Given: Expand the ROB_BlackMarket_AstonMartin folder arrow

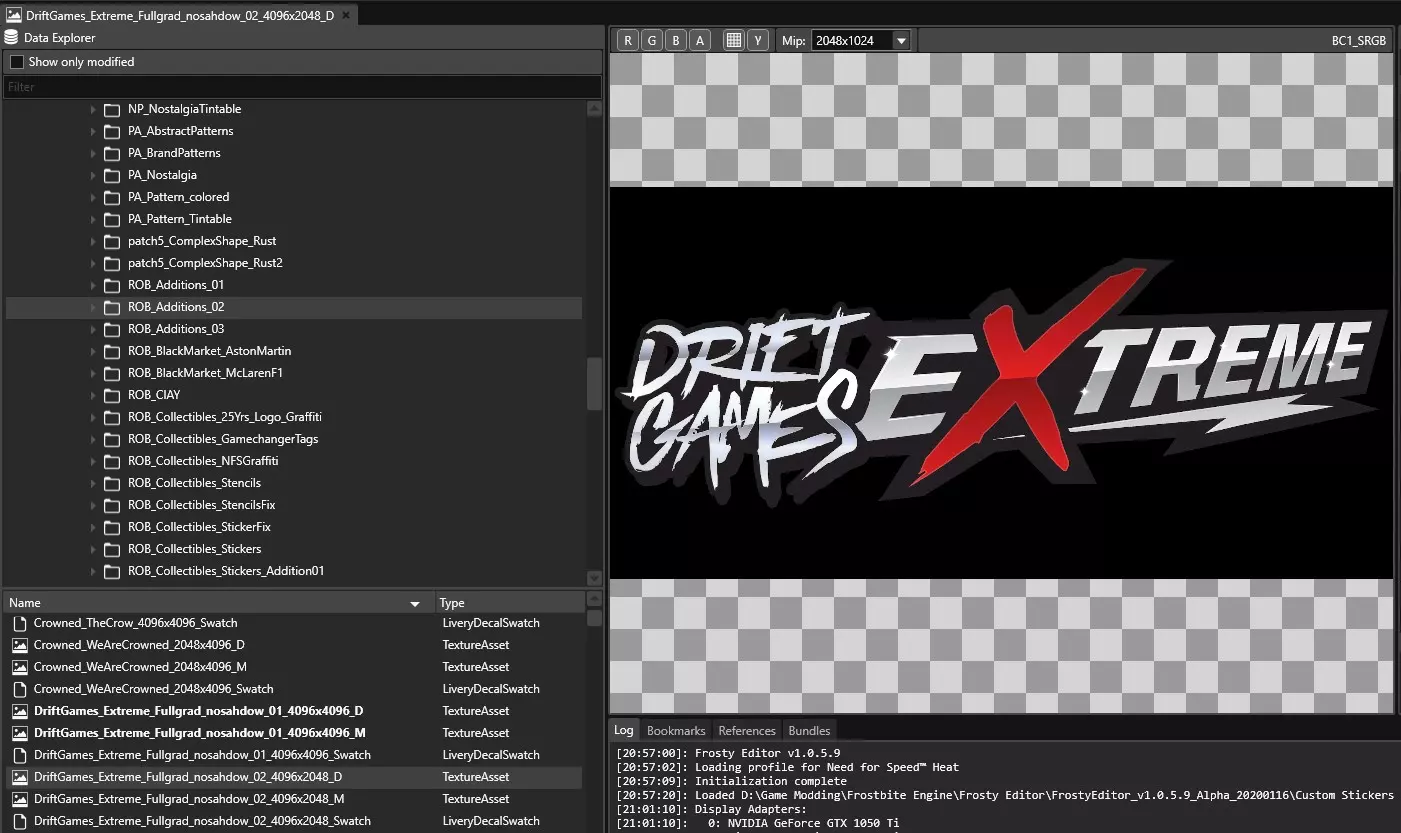Looking at the screenshot, I should pos(93,351).
